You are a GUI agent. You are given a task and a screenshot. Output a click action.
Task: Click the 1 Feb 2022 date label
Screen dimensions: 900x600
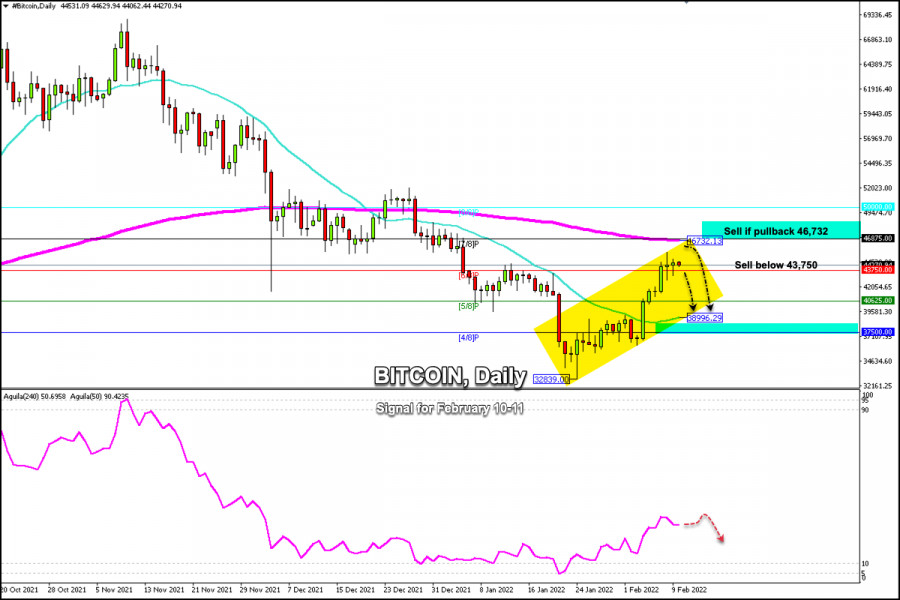pyautogui.click(x=641, y=590)
